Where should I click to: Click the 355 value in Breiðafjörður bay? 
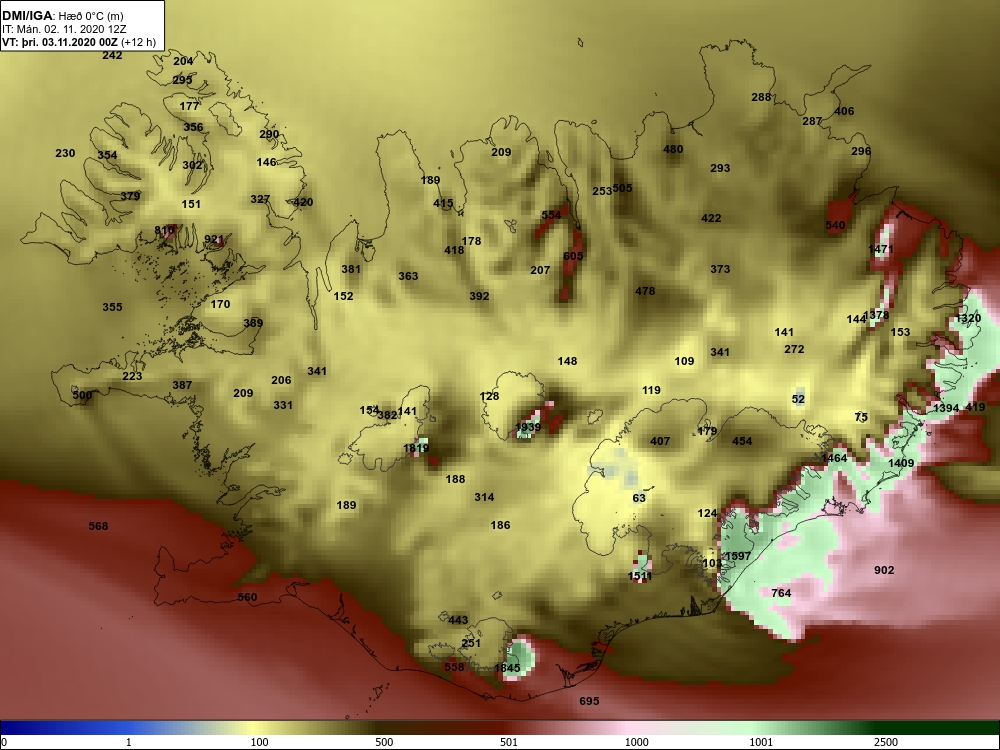pos(112,307)
